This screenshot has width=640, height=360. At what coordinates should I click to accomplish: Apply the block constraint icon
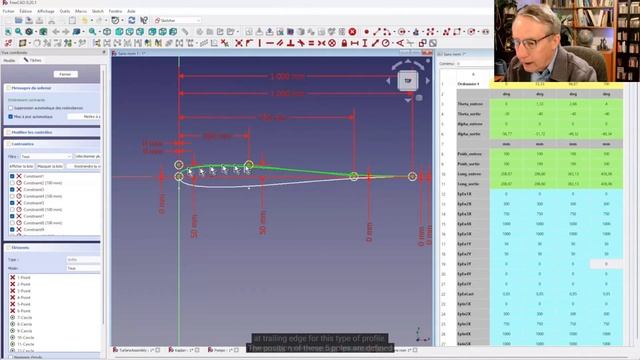pyautogui.click(x=332, y=43)
